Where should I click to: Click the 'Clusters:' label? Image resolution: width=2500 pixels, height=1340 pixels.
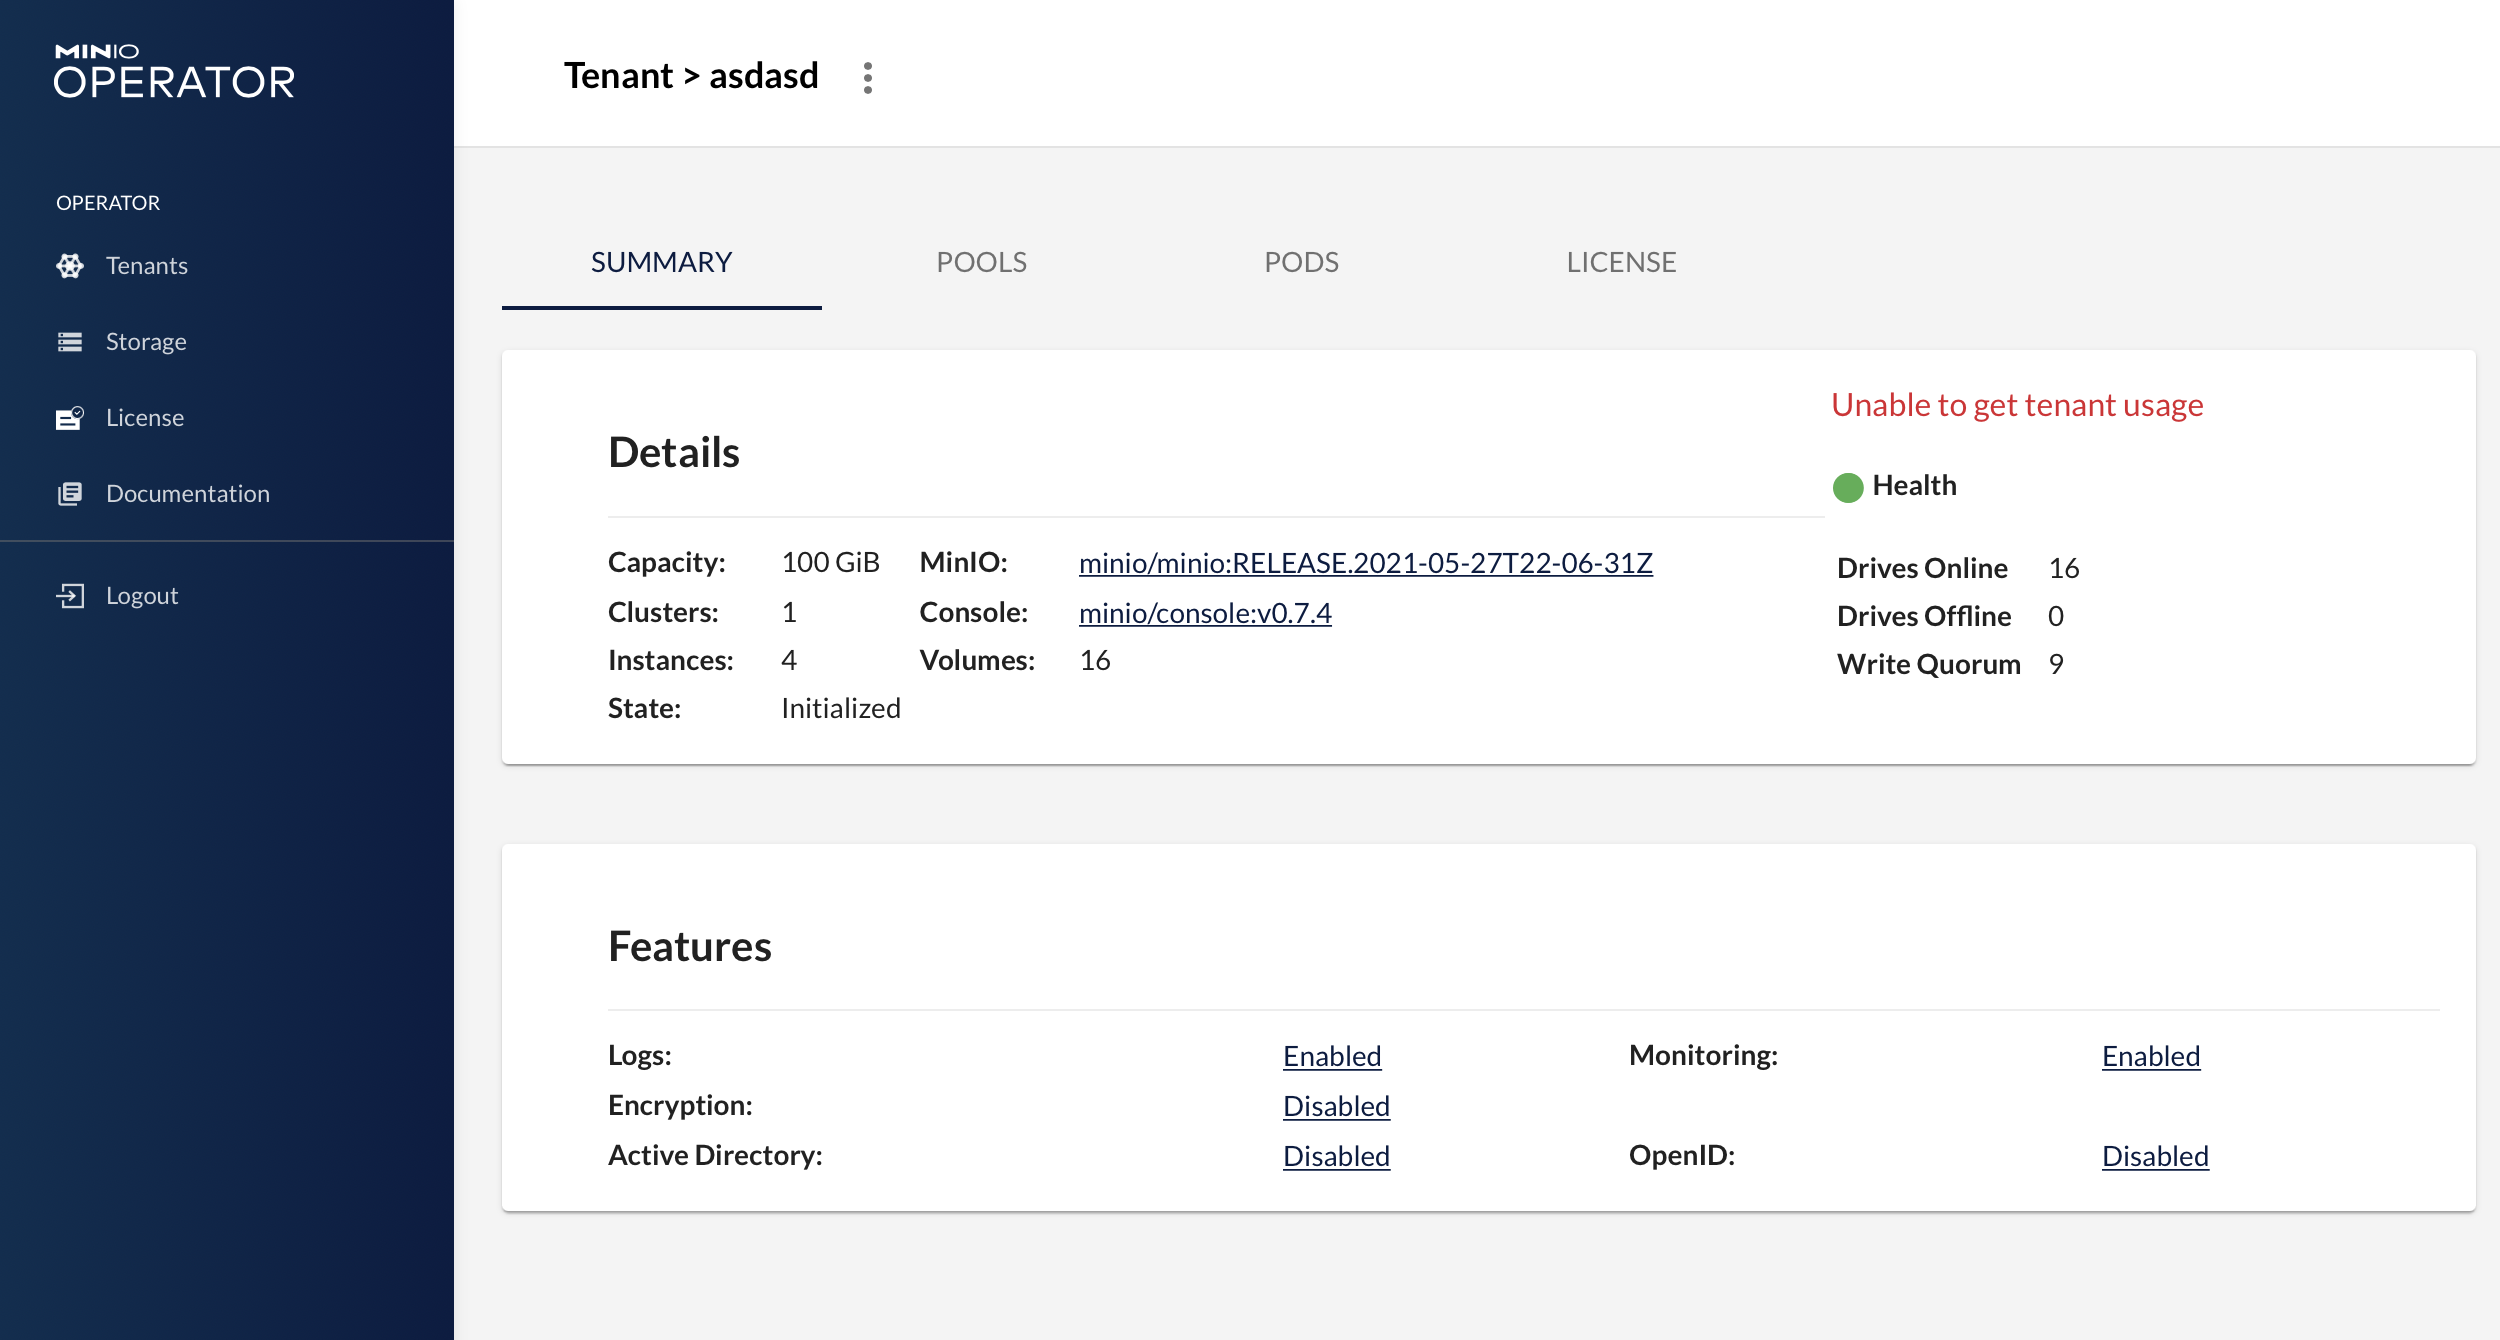(663, 612)
